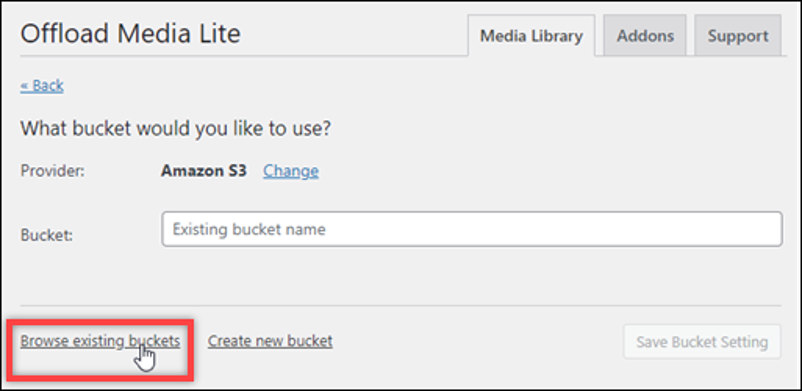Click the Bucket: label
802x391 pixels.
[47, 235]
